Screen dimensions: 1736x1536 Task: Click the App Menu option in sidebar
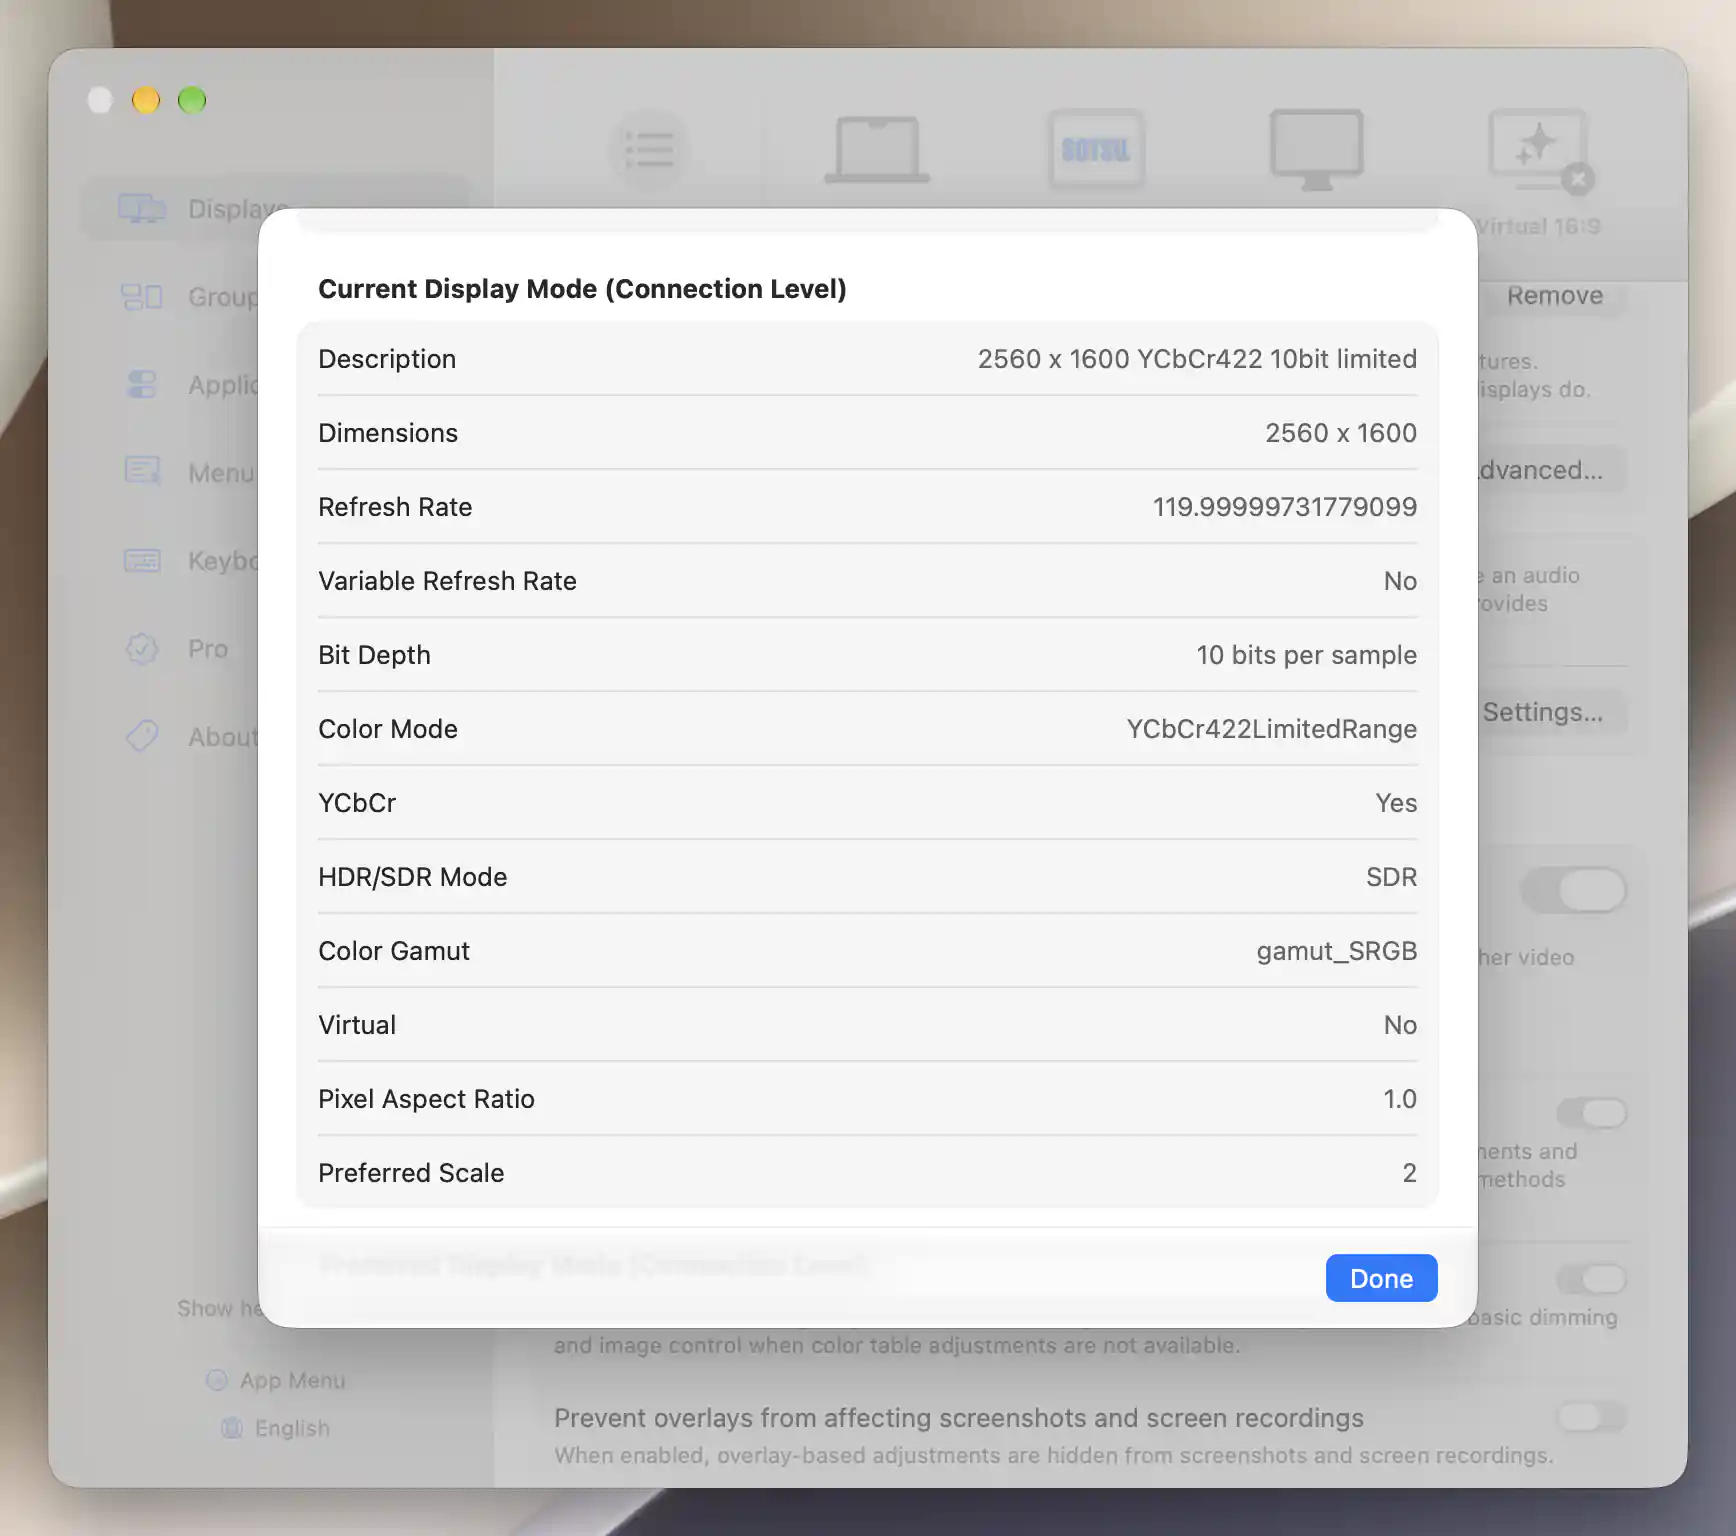coord(276,1380)
